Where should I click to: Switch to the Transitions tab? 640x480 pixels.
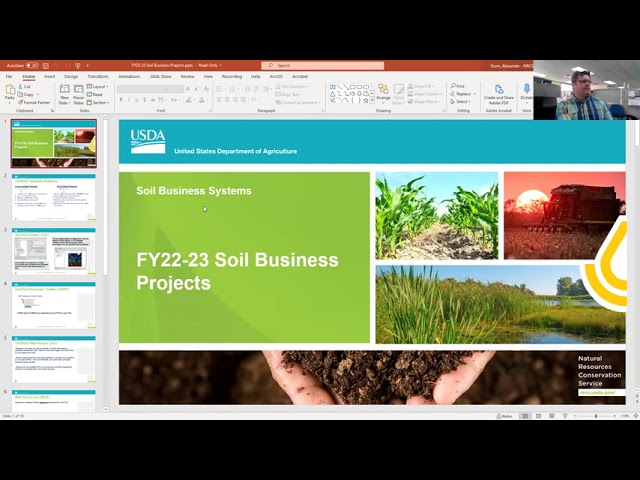98,76
